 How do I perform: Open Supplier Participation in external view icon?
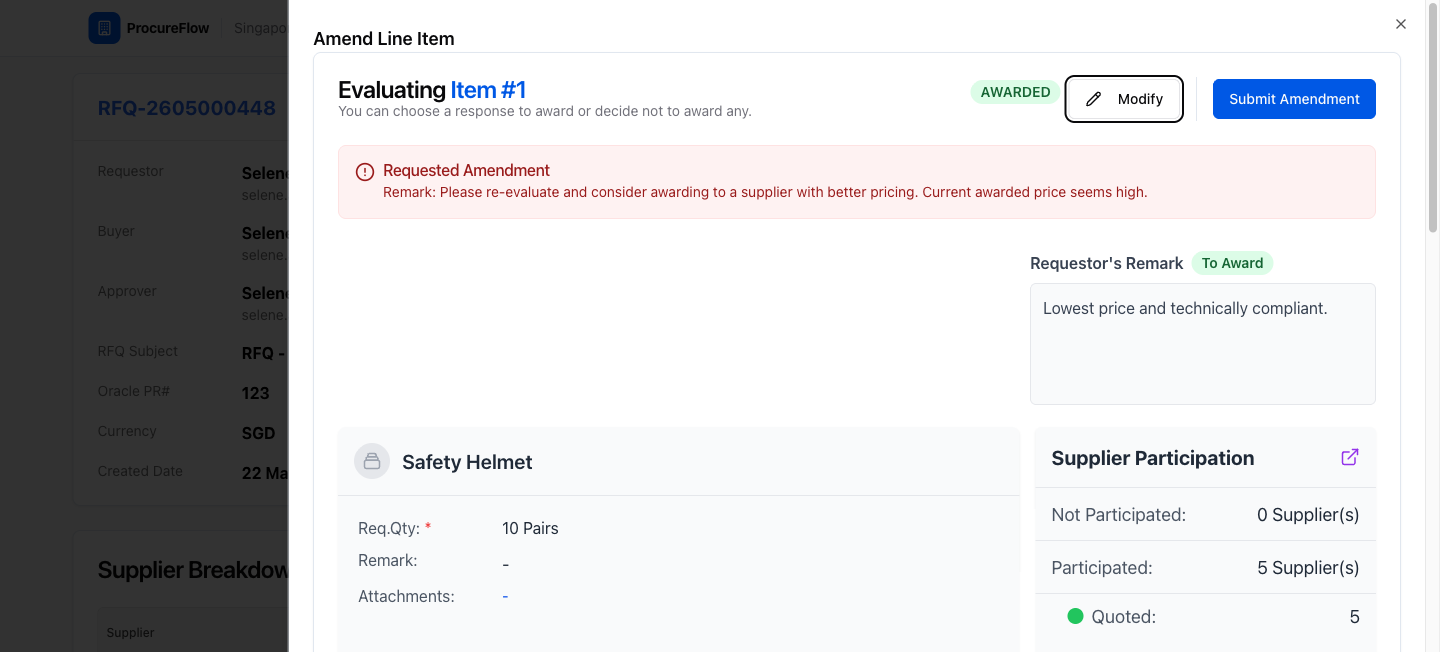tap(1350, 457)
